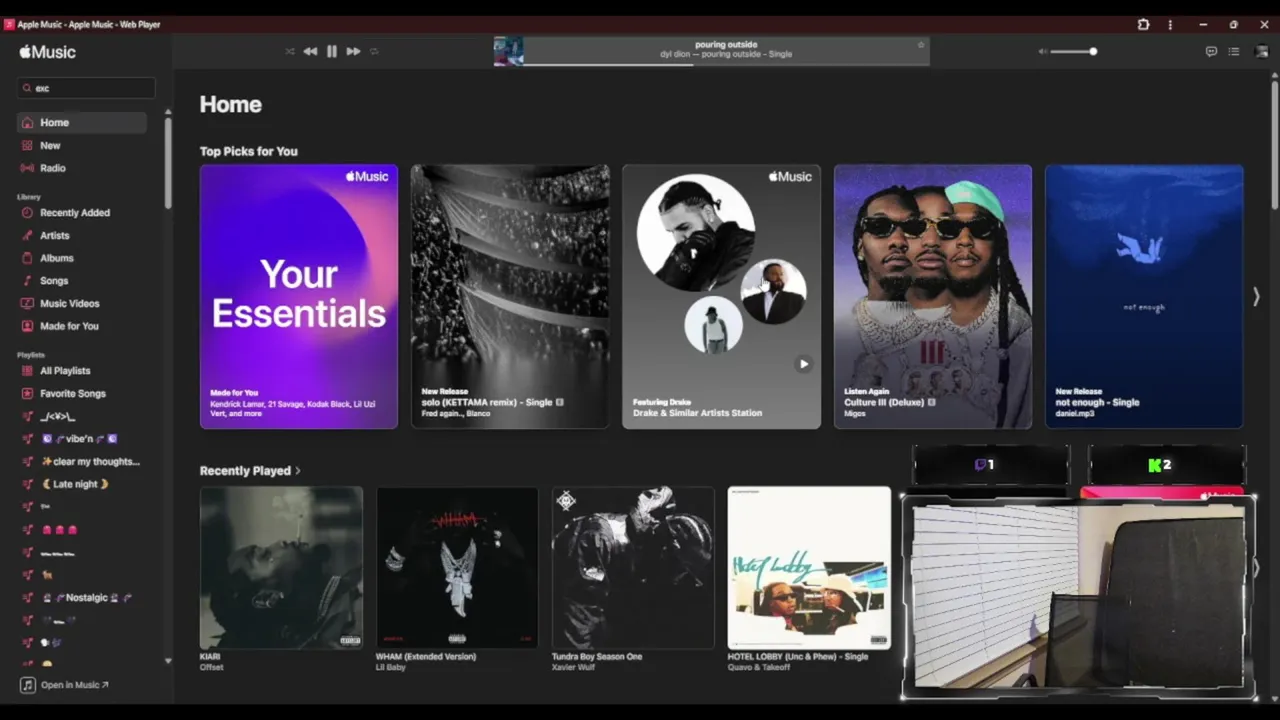Open the 'not enough - Single' card

[x=1144, y=297]
